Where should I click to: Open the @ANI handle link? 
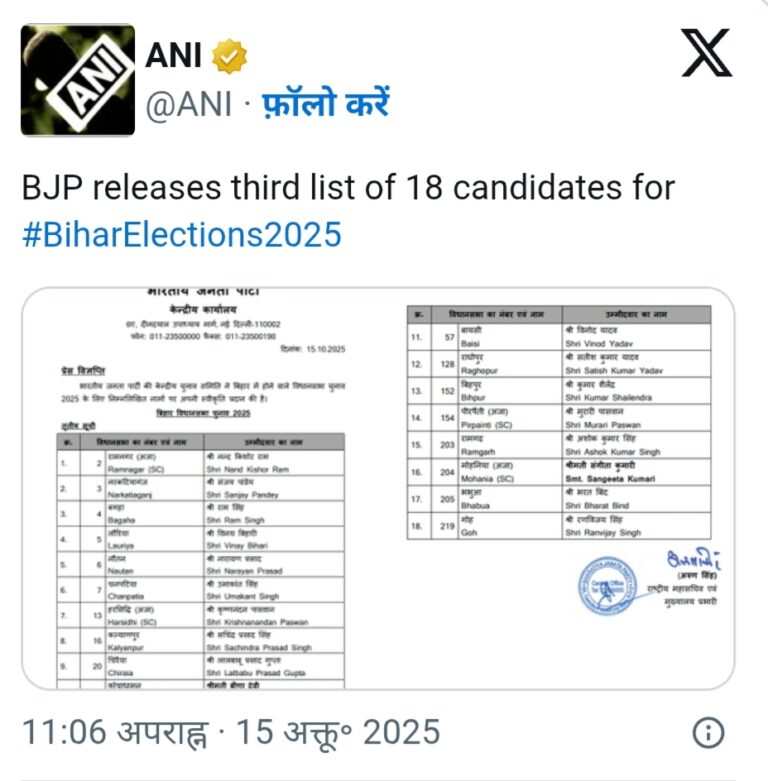[189, 103]
